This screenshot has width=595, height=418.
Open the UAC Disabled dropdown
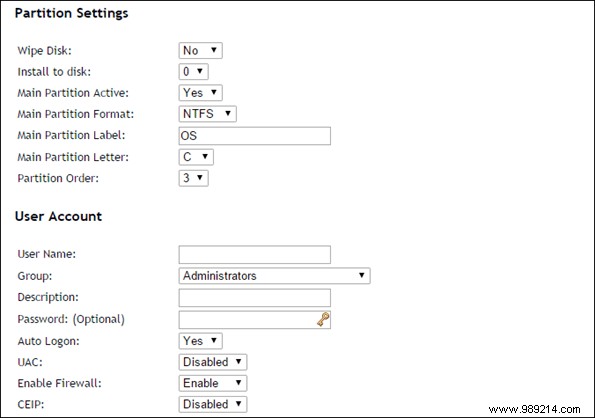coord(213,362)
